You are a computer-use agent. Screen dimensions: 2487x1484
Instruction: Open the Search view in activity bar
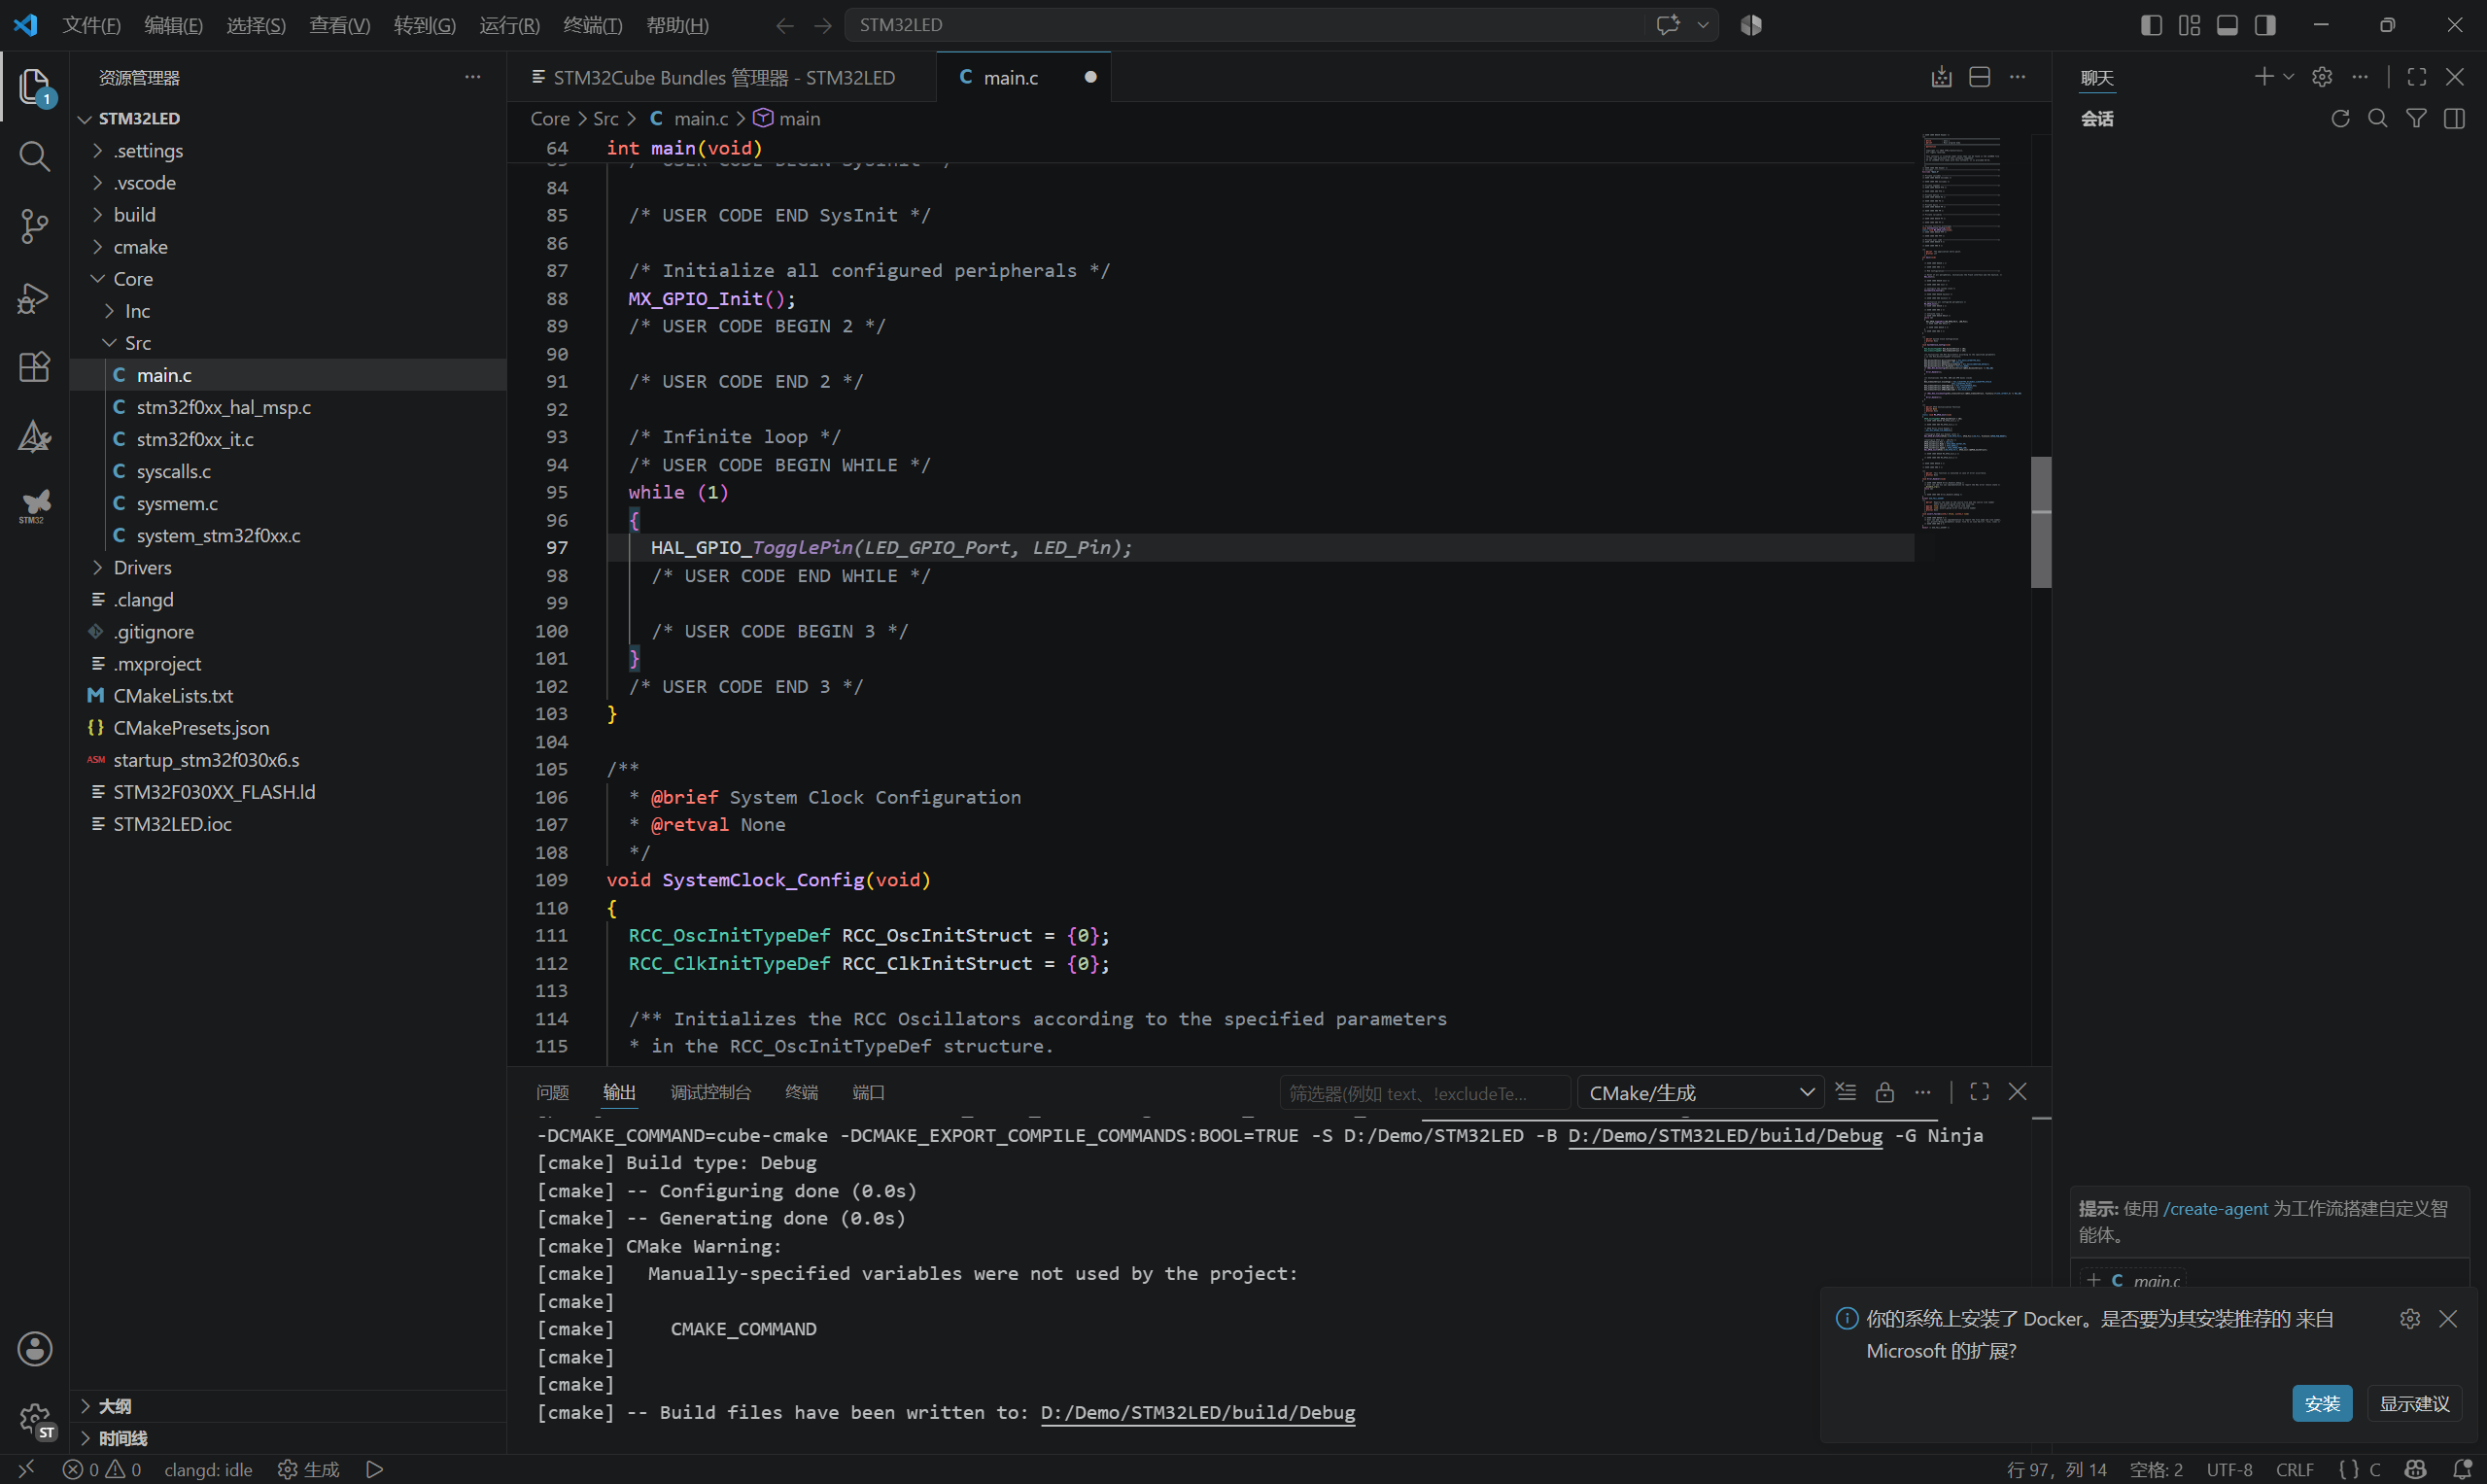tap(34, 156)
